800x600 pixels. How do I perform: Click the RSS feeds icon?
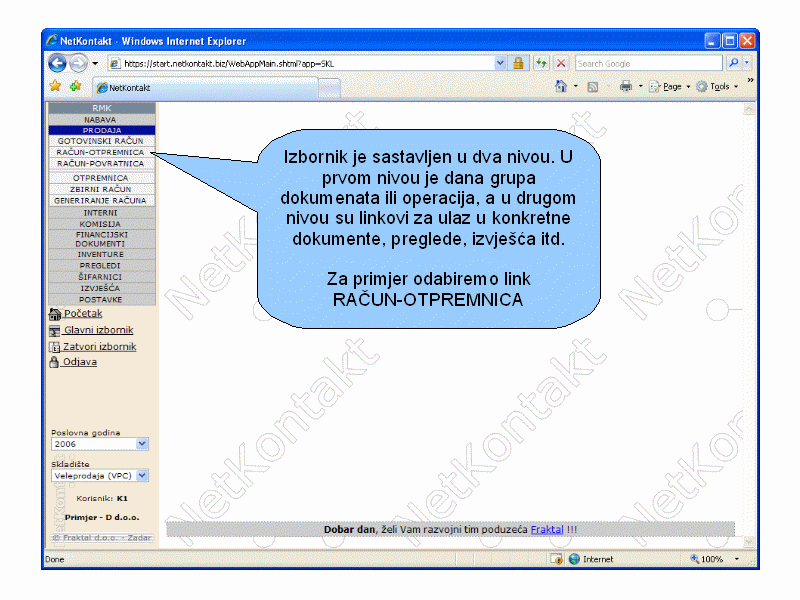pyautogui.click(x=592, y=87)
